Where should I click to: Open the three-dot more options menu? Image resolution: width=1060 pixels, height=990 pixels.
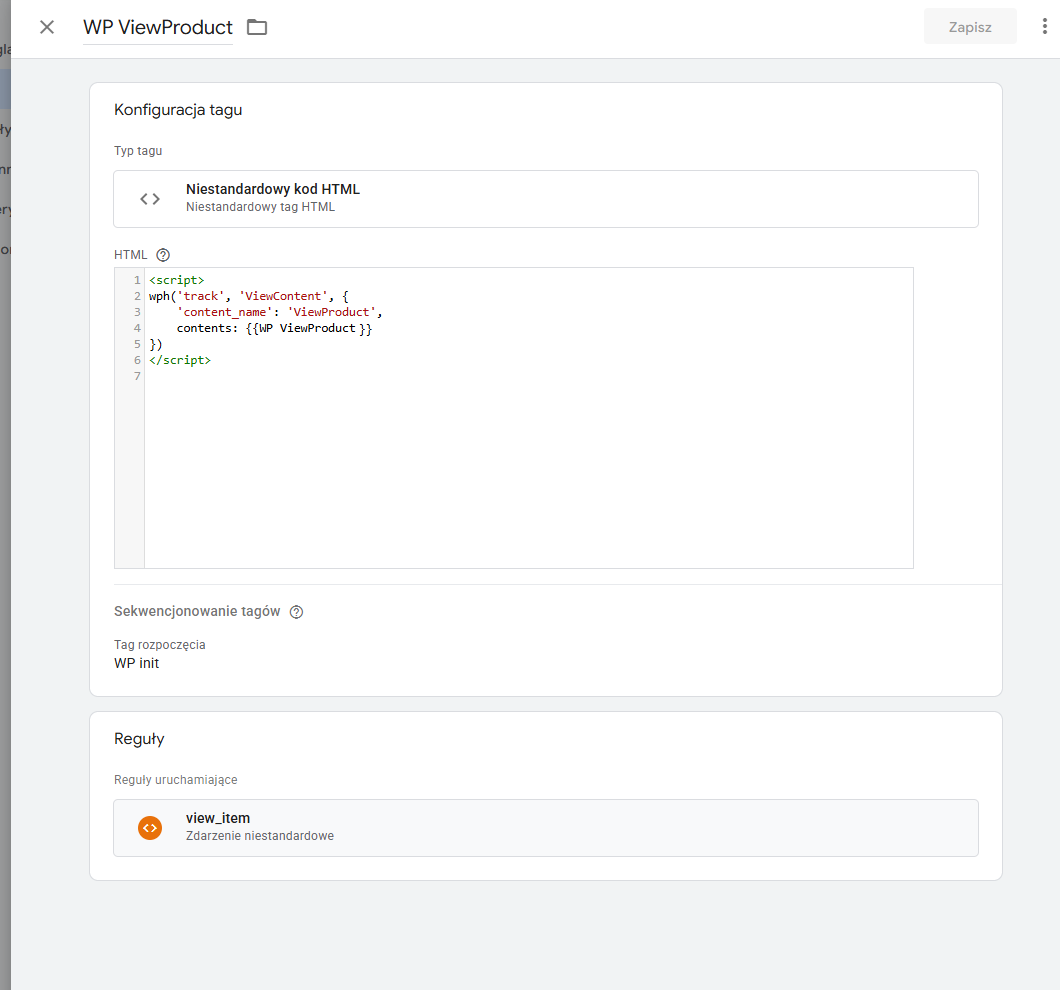pyautogui.click(x=1044, y=26)
